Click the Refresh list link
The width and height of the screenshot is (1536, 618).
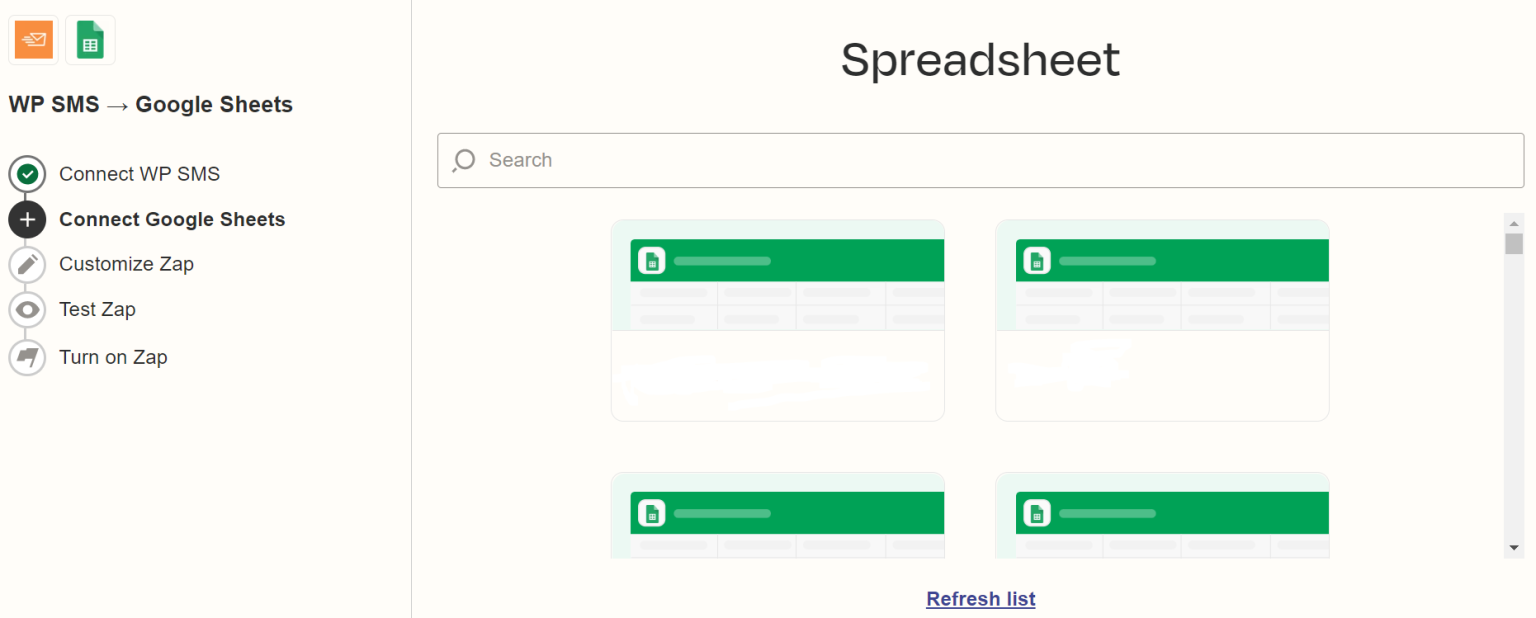point(980,598)
